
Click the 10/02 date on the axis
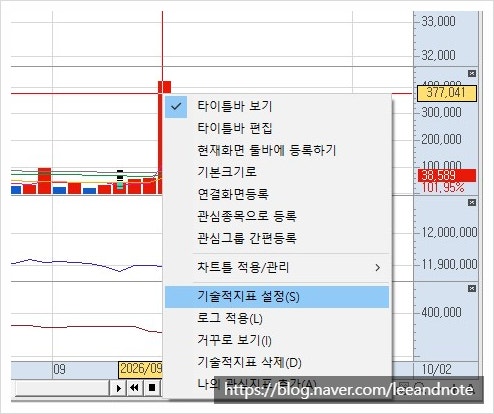436,370
